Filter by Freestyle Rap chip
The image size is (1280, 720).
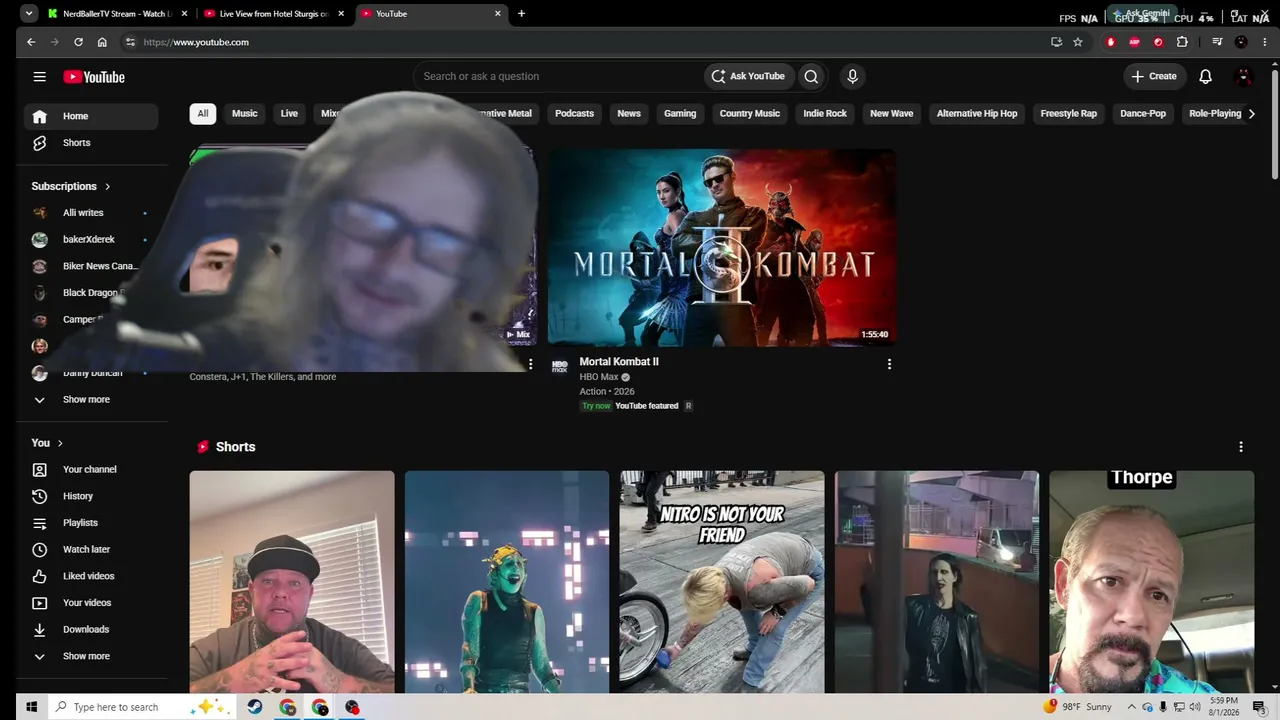(x=1069, y=113)
